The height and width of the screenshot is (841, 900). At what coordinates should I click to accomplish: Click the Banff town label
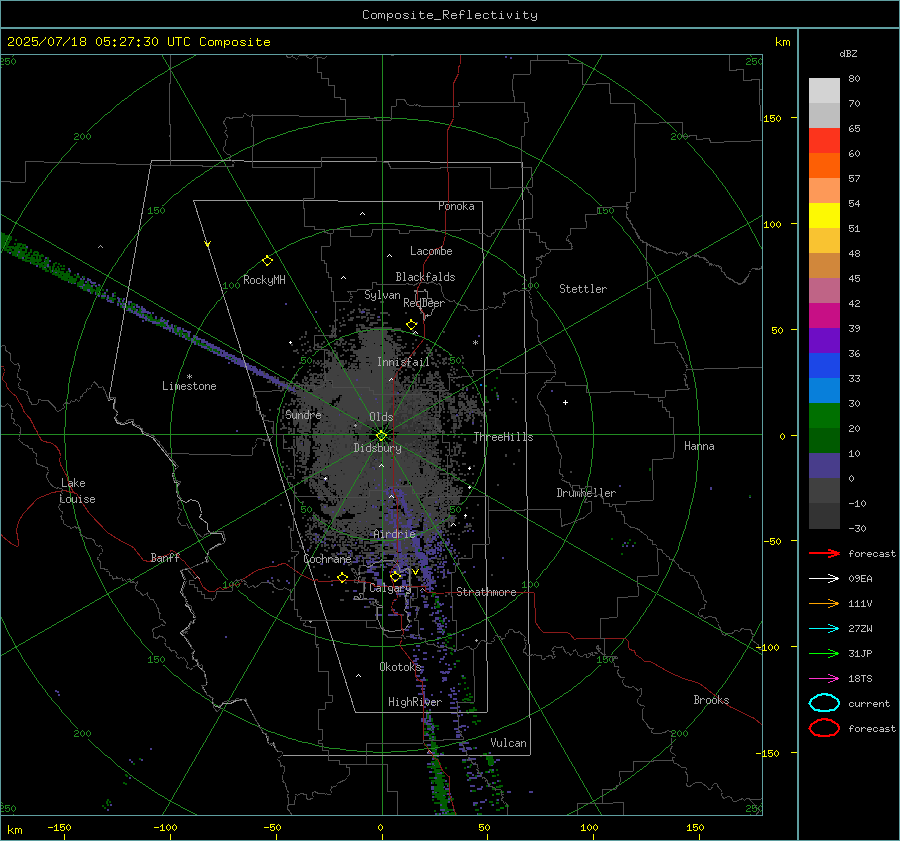click(165, 557)
